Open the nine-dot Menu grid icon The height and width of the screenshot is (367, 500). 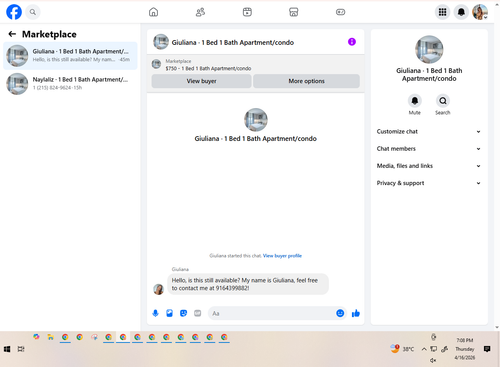pyautogui.click(x=442, y=12)
